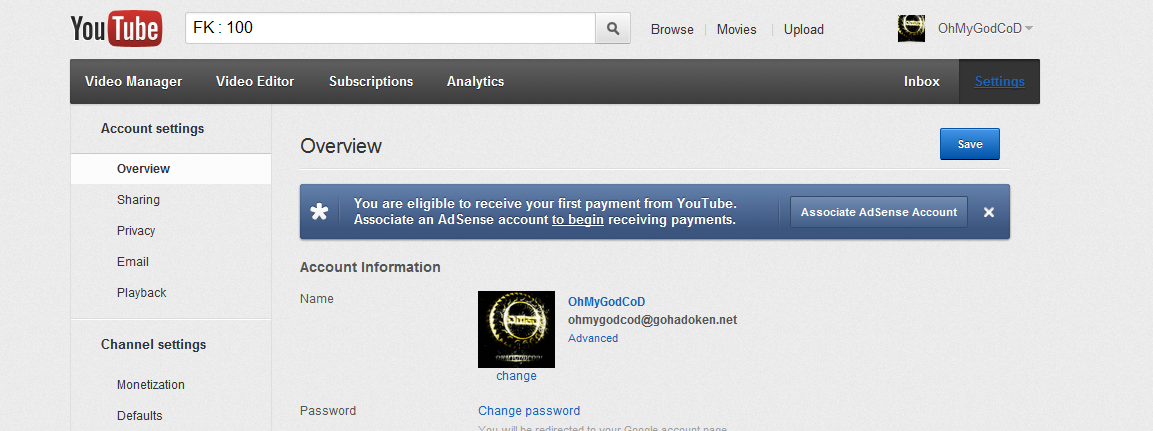Click the magnifying glass search button

pos(613,29)
